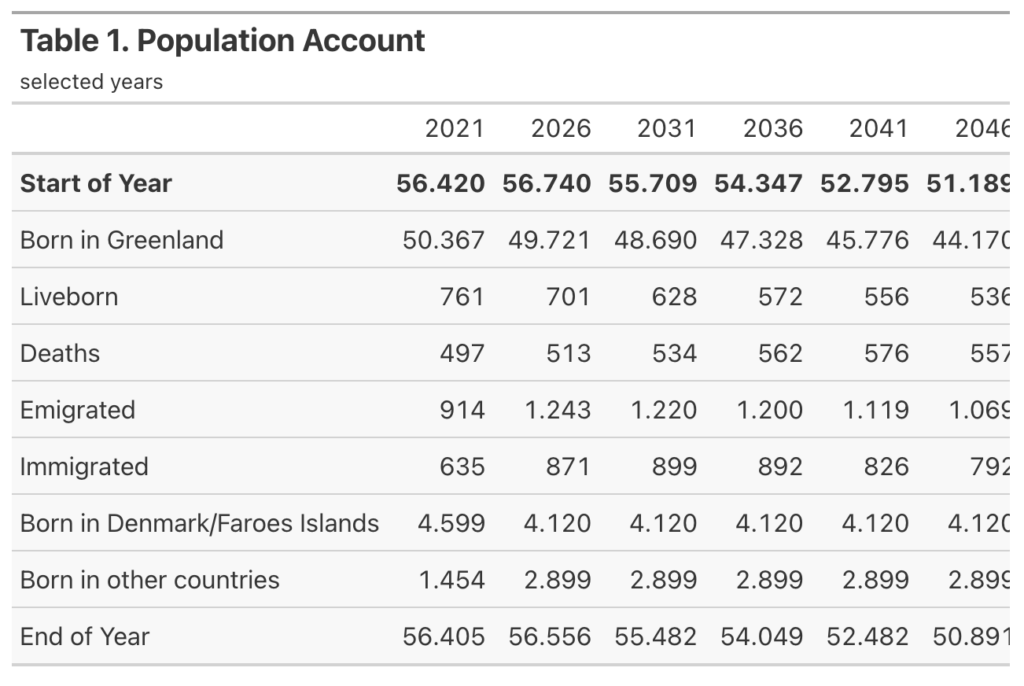Click the 761 Liveborn value for 2021
1024x686 pixels.
pos(462,297)
